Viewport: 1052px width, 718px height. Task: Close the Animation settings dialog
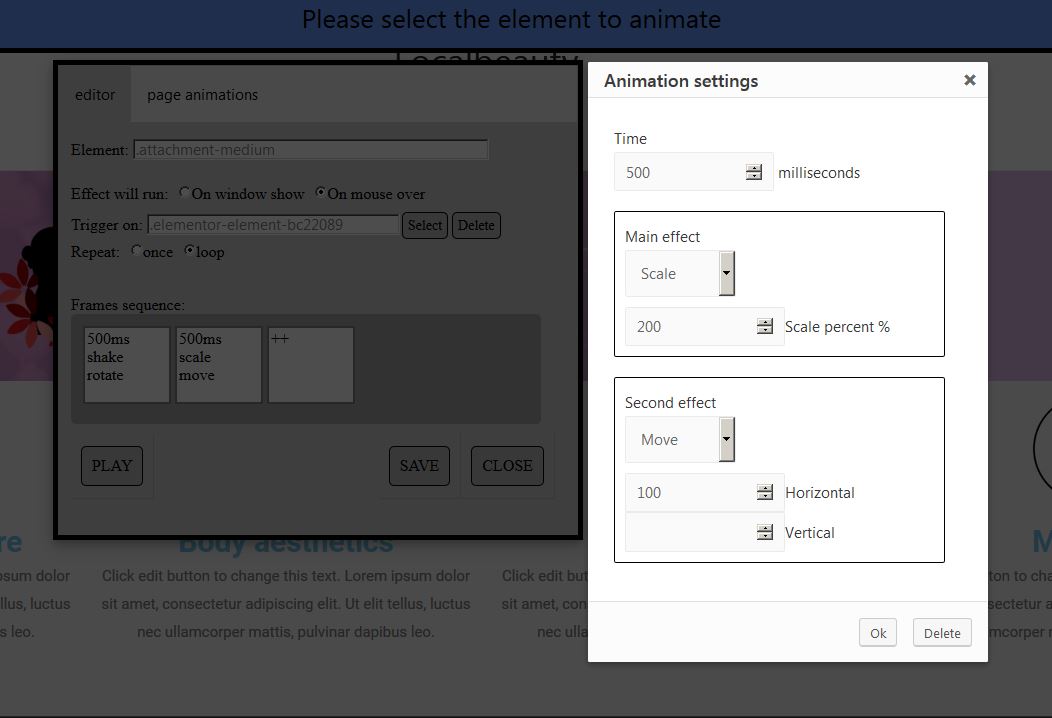tap(969, 80)
